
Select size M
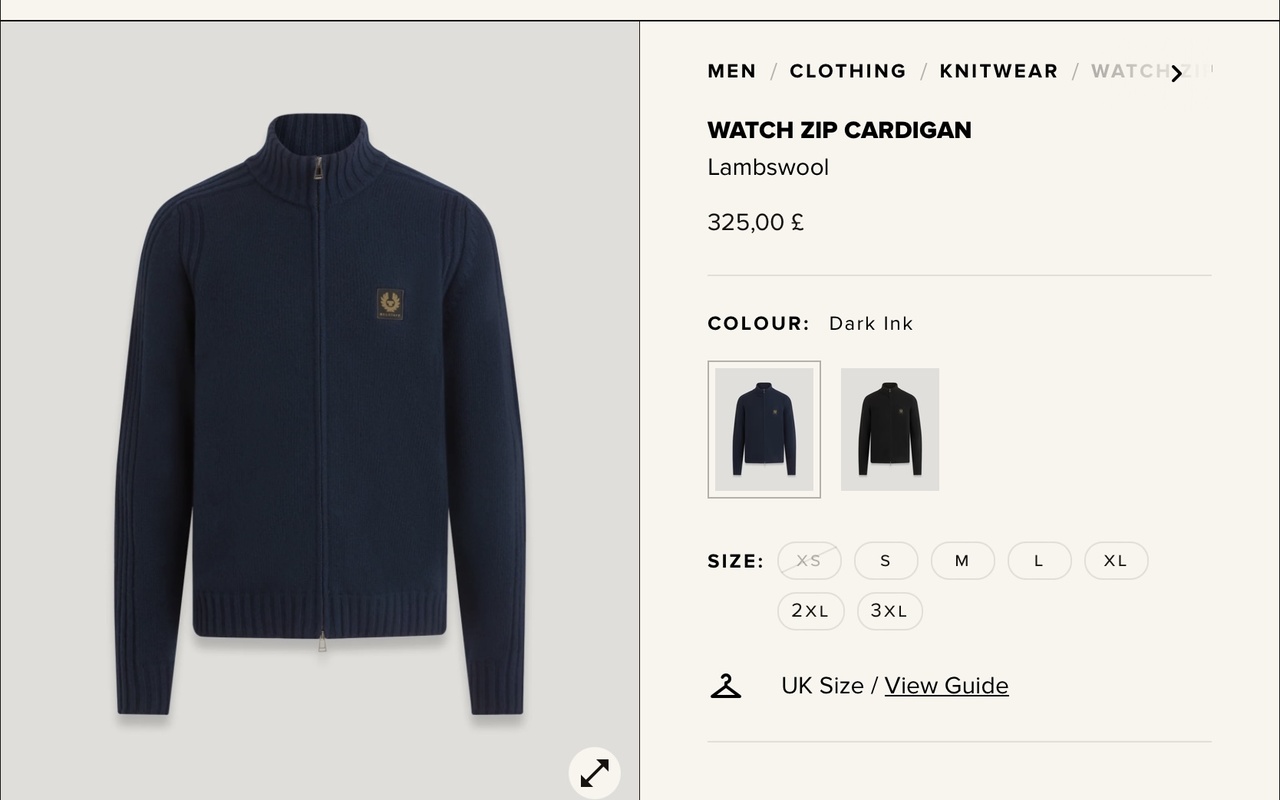click(x=962, y=561)
